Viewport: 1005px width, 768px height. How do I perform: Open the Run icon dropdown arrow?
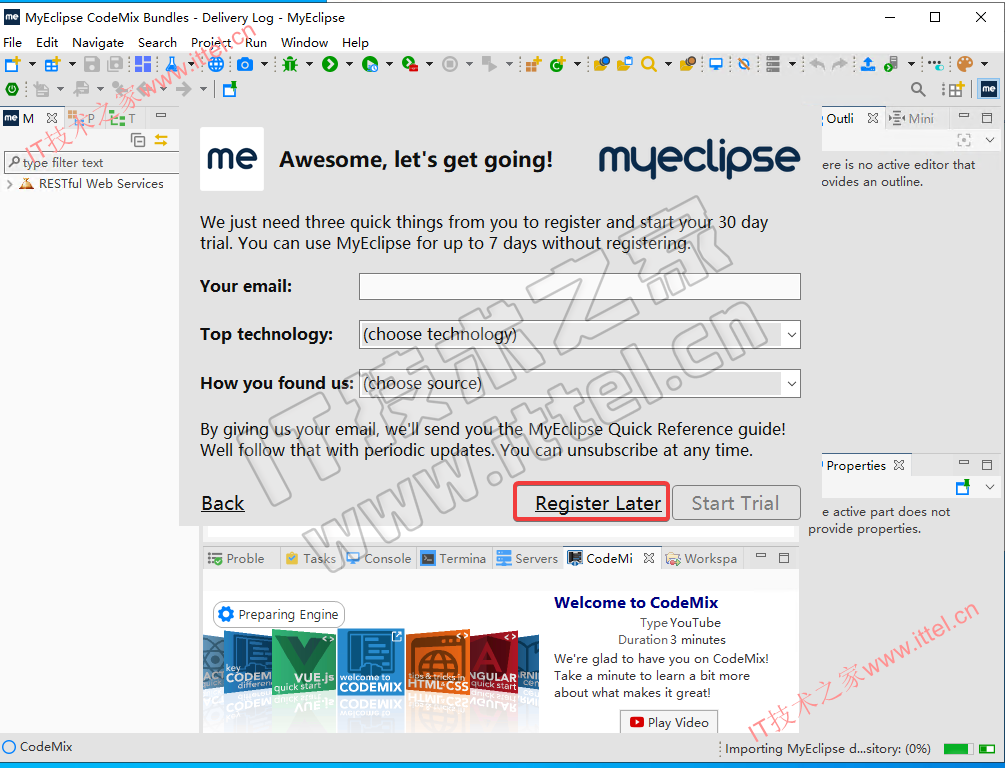(x=349, y=64)
